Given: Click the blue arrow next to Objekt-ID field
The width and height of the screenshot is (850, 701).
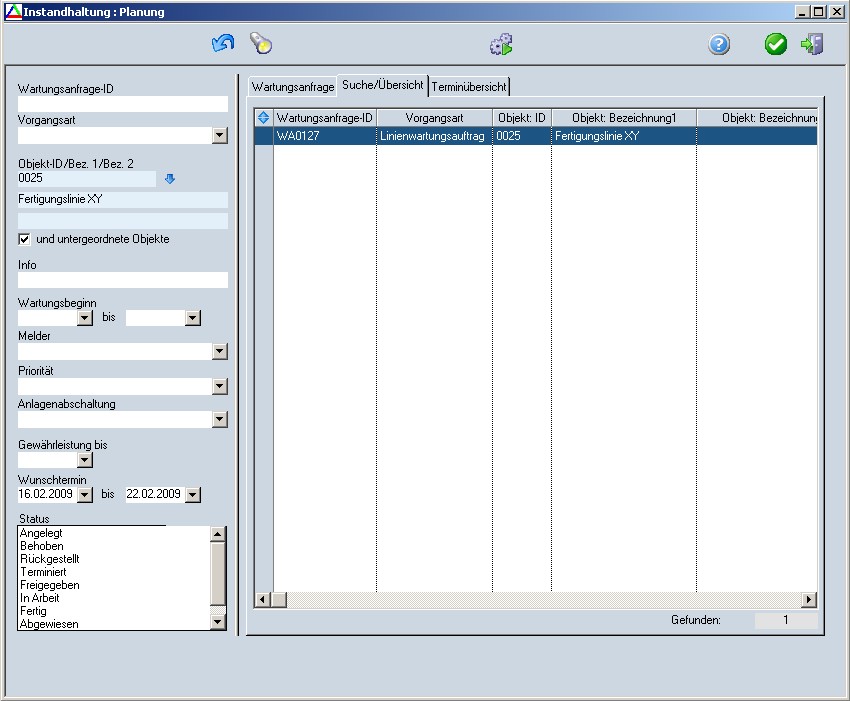Looking at the screenshot, I should (x=170, y=179).
